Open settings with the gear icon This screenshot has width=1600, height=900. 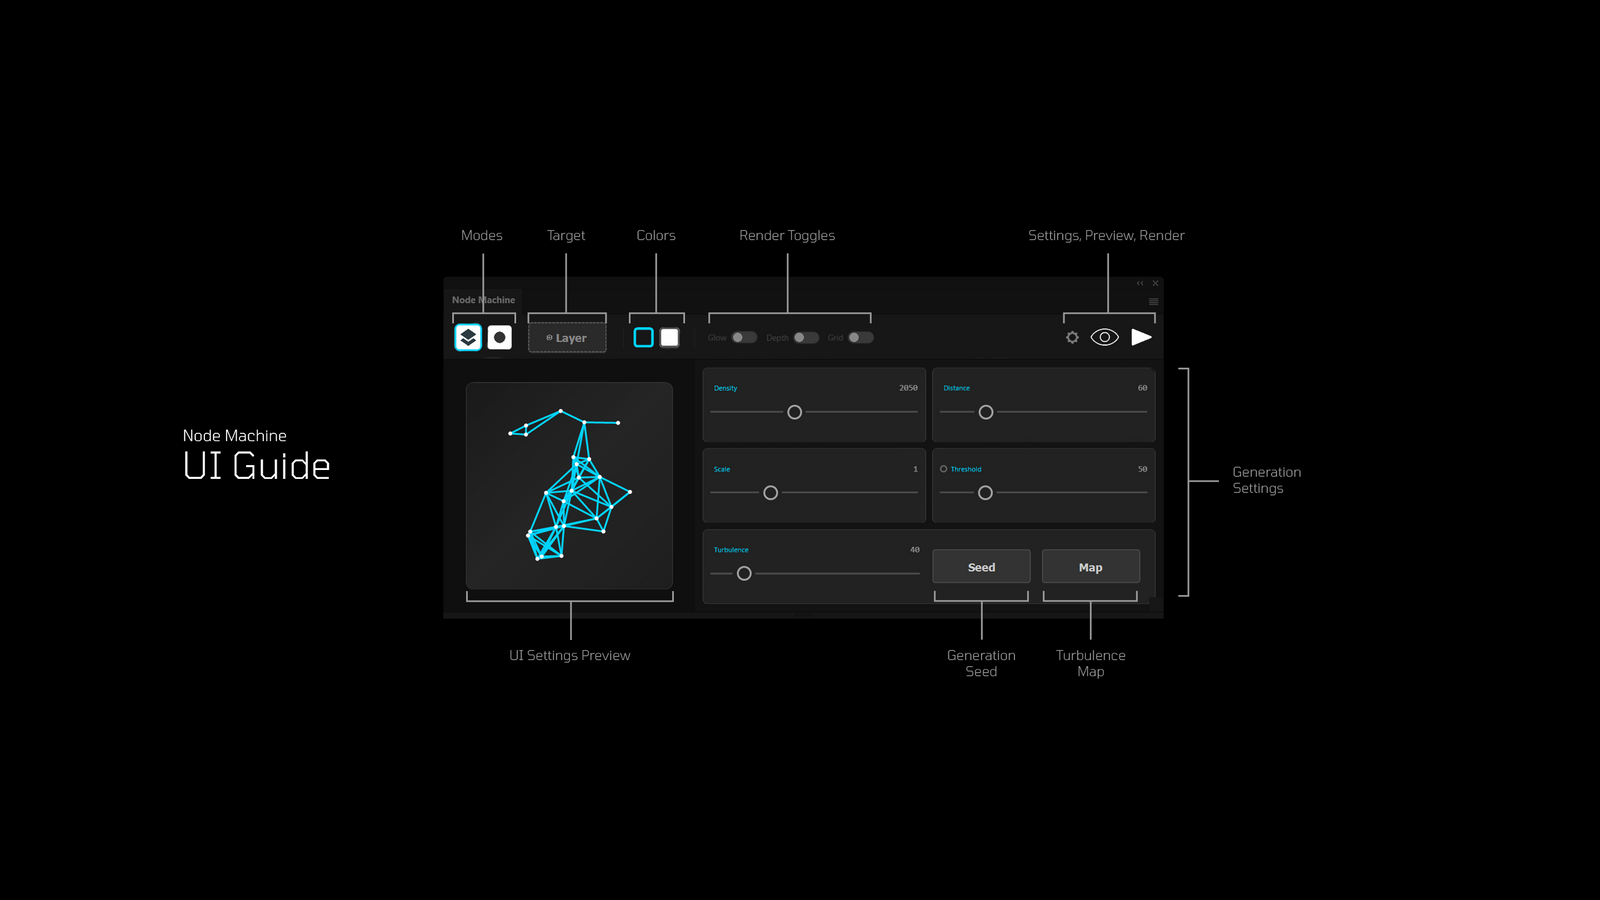click(x=1072, y=338)
